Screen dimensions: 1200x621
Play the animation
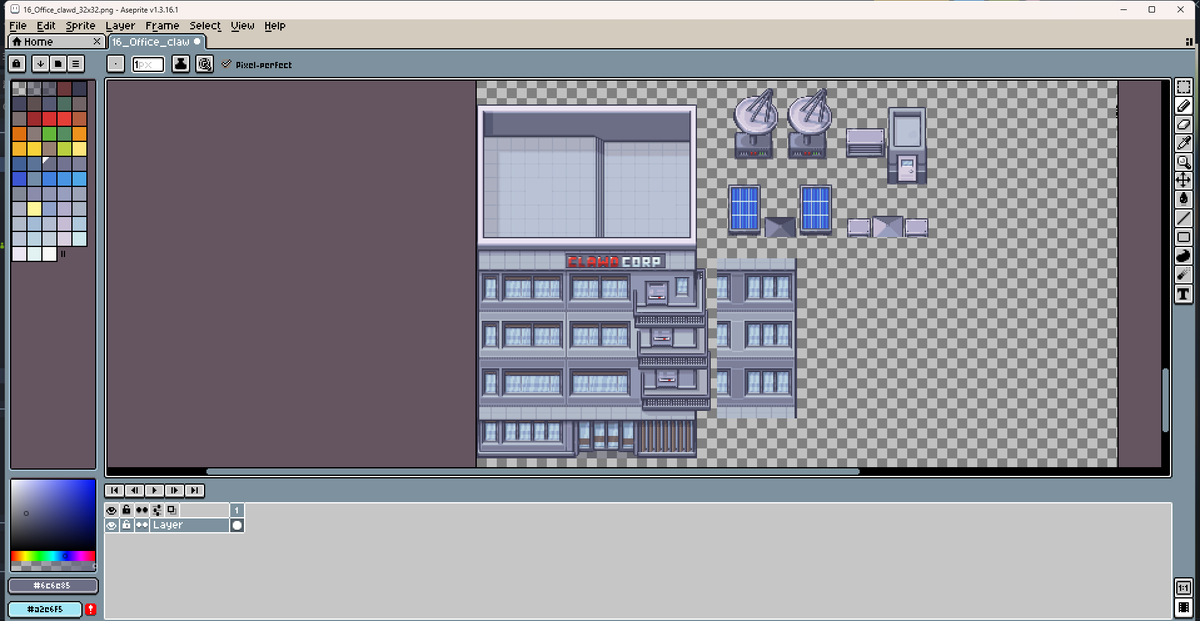pos(154,490)
